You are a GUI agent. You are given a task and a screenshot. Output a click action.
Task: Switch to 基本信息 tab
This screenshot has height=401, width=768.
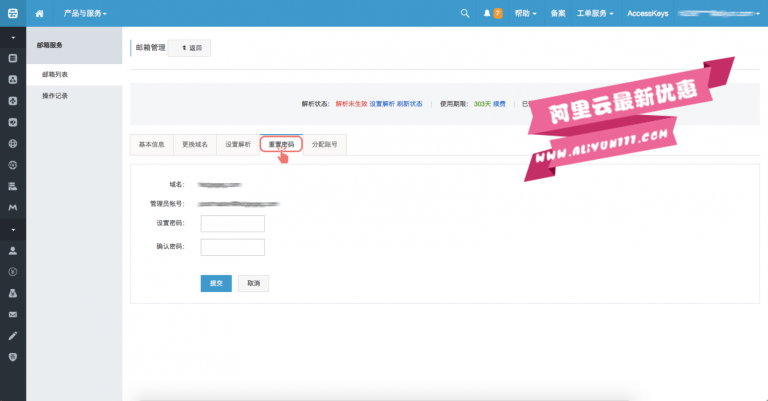click(151, 144)
